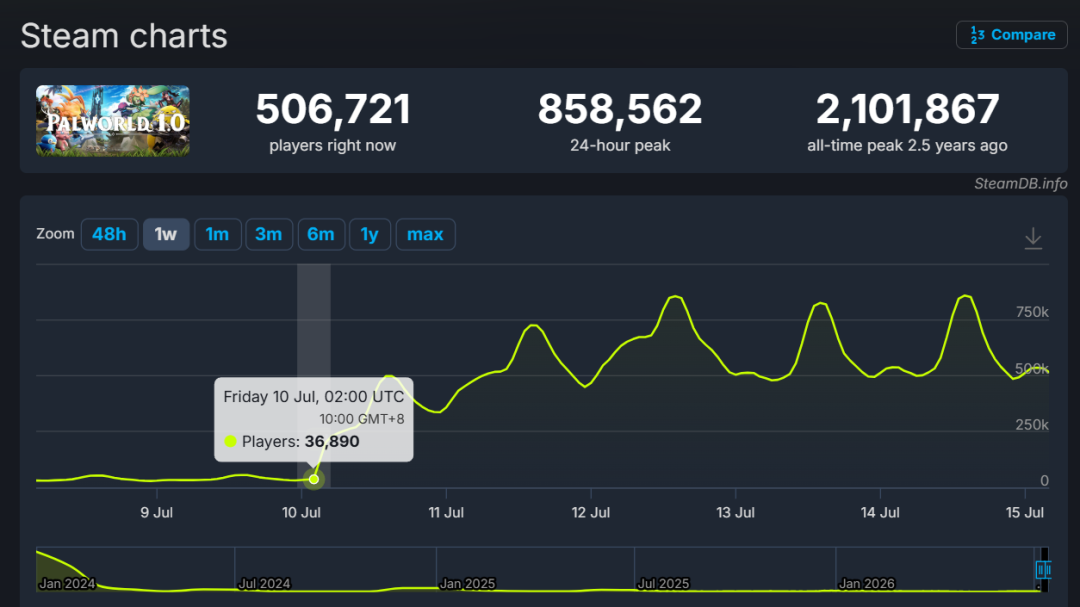Image resolution: width=1080 pixels, height=607 pixels.
Task: Click the 250k y-axis label
Action: [x=1032, y=424]
